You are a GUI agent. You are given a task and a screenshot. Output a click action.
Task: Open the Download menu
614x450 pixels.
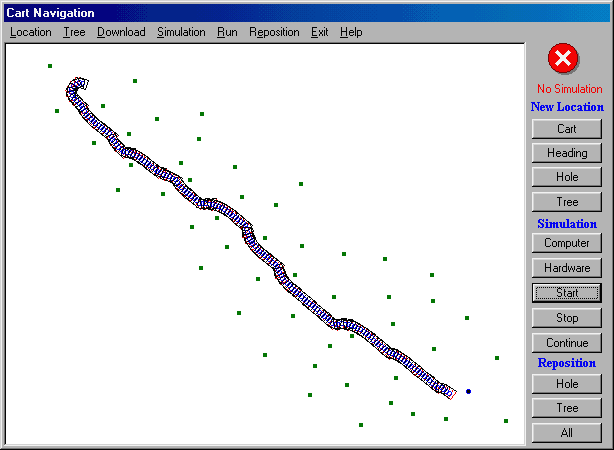121,32
